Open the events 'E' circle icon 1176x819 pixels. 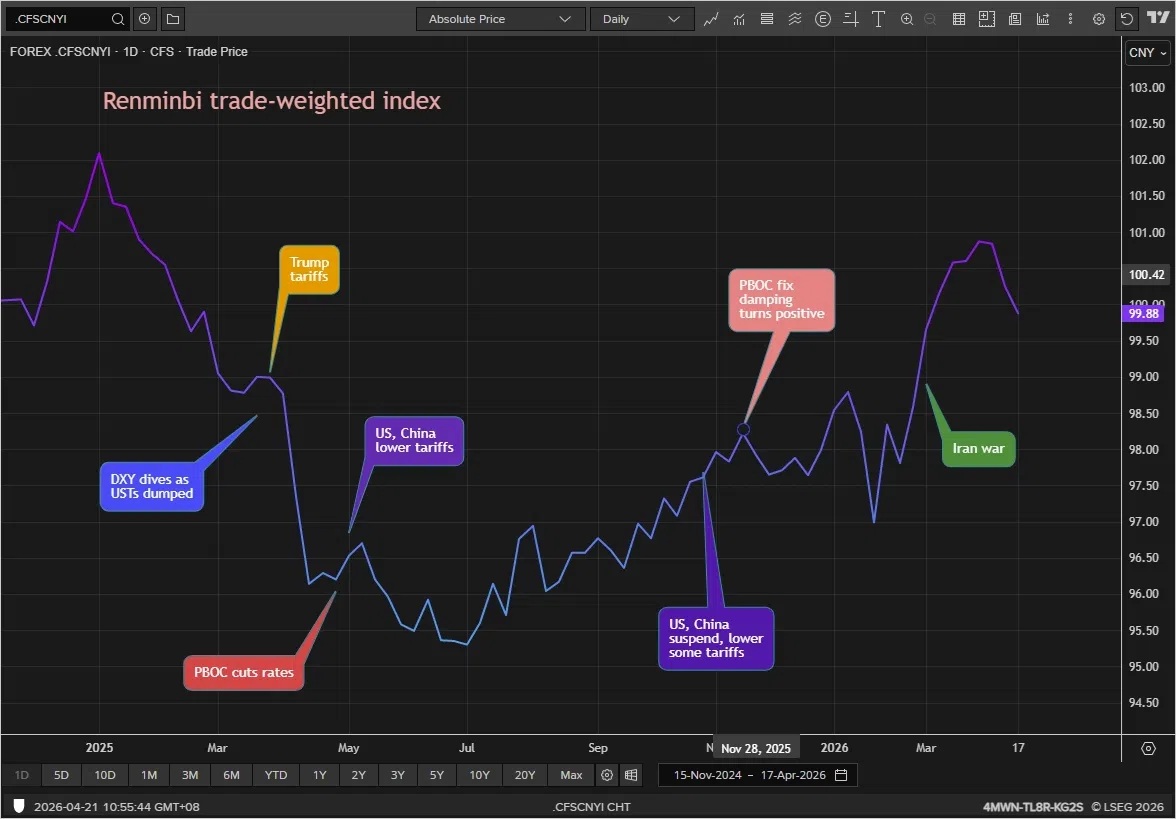823,19
